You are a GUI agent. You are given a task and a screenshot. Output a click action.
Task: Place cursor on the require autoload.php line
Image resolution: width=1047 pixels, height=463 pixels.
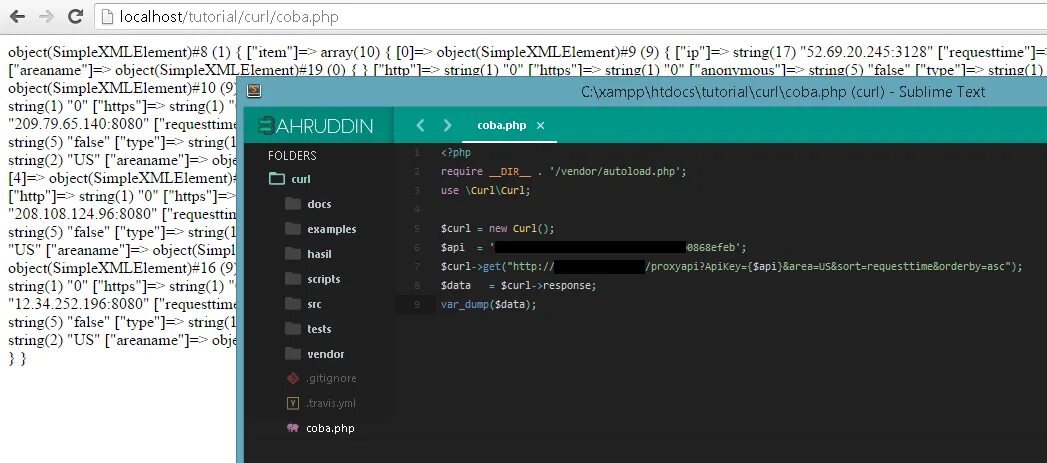(564, 172)
